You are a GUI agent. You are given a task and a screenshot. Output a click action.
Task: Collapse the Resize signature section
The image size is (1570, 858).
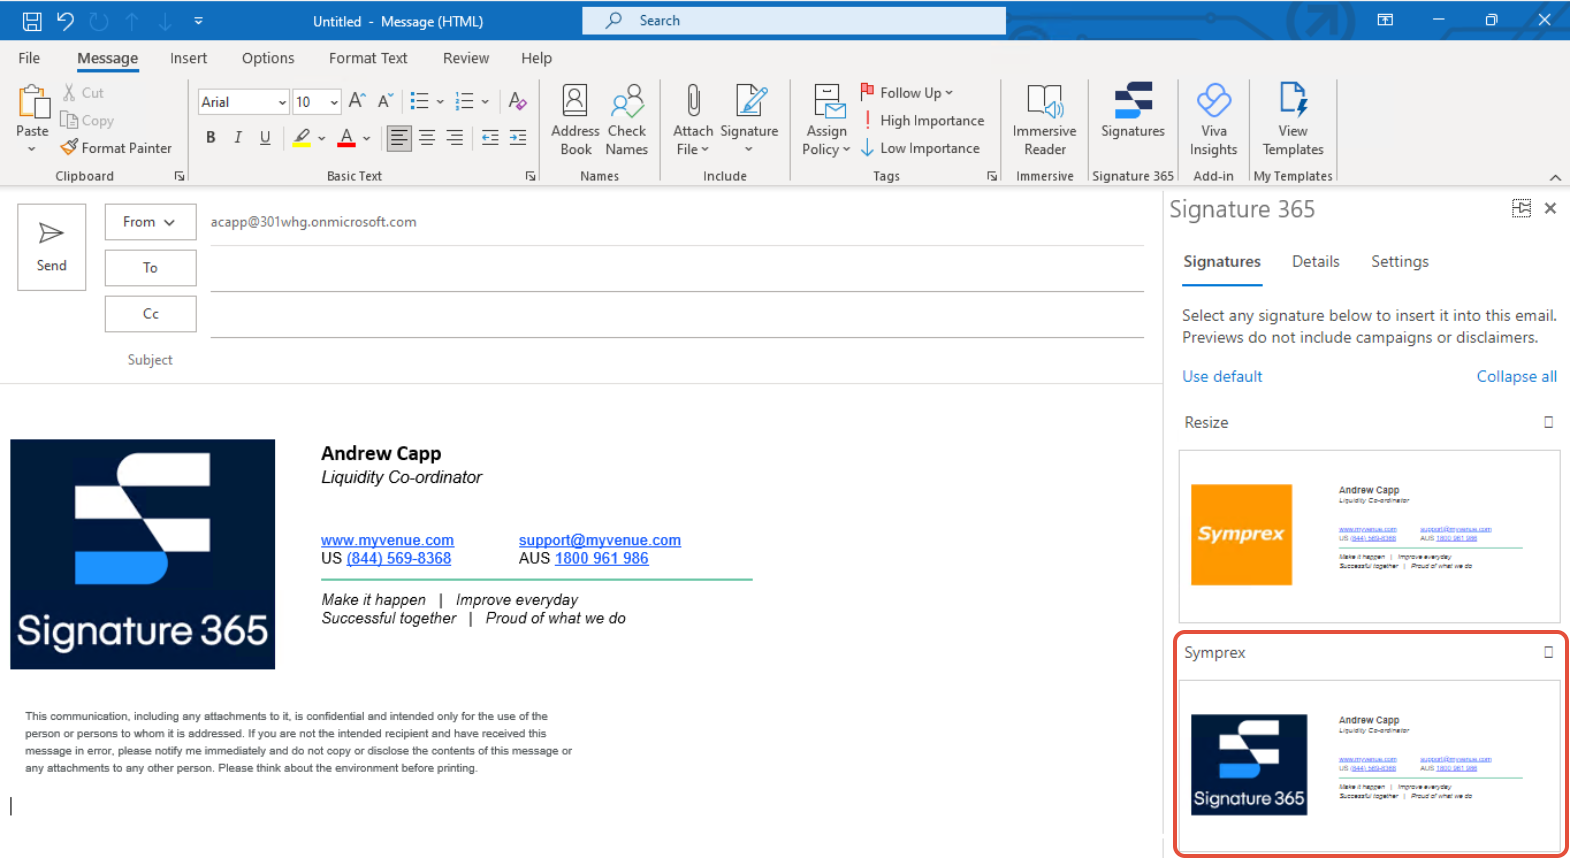[x=1548, y=422]
